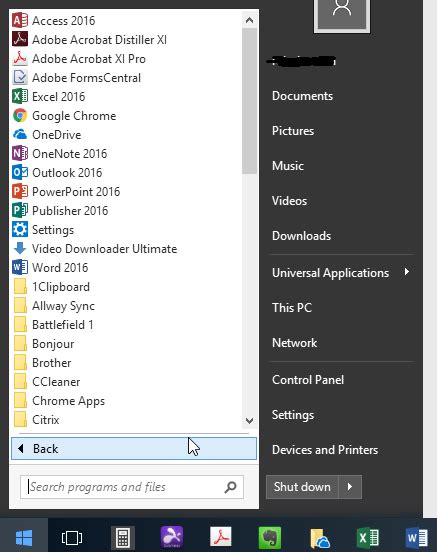Click the programs list scroll down arrow
The image size is (437, 552).
click(249, 420)
